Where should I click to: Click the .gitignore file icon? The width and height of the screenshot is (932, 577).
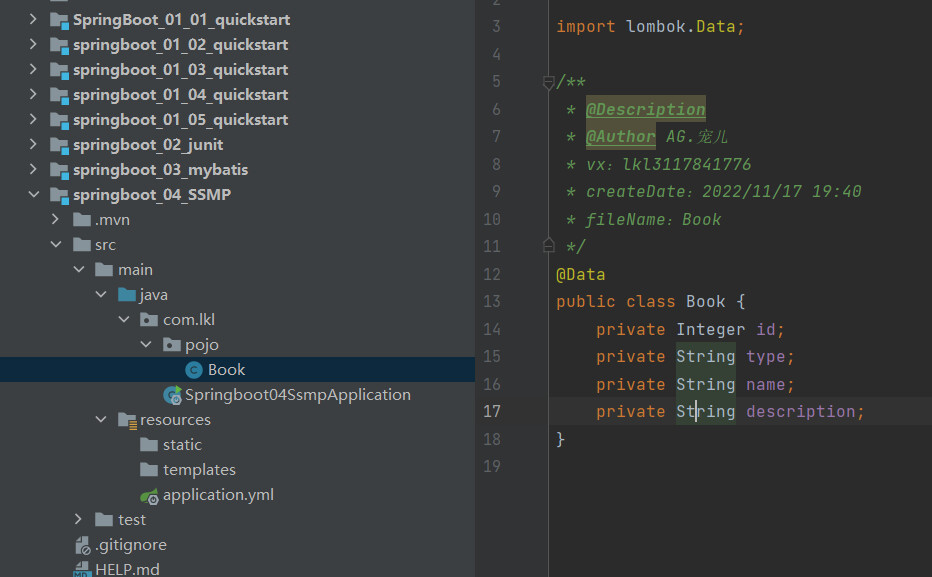click(x=82, y=545)
